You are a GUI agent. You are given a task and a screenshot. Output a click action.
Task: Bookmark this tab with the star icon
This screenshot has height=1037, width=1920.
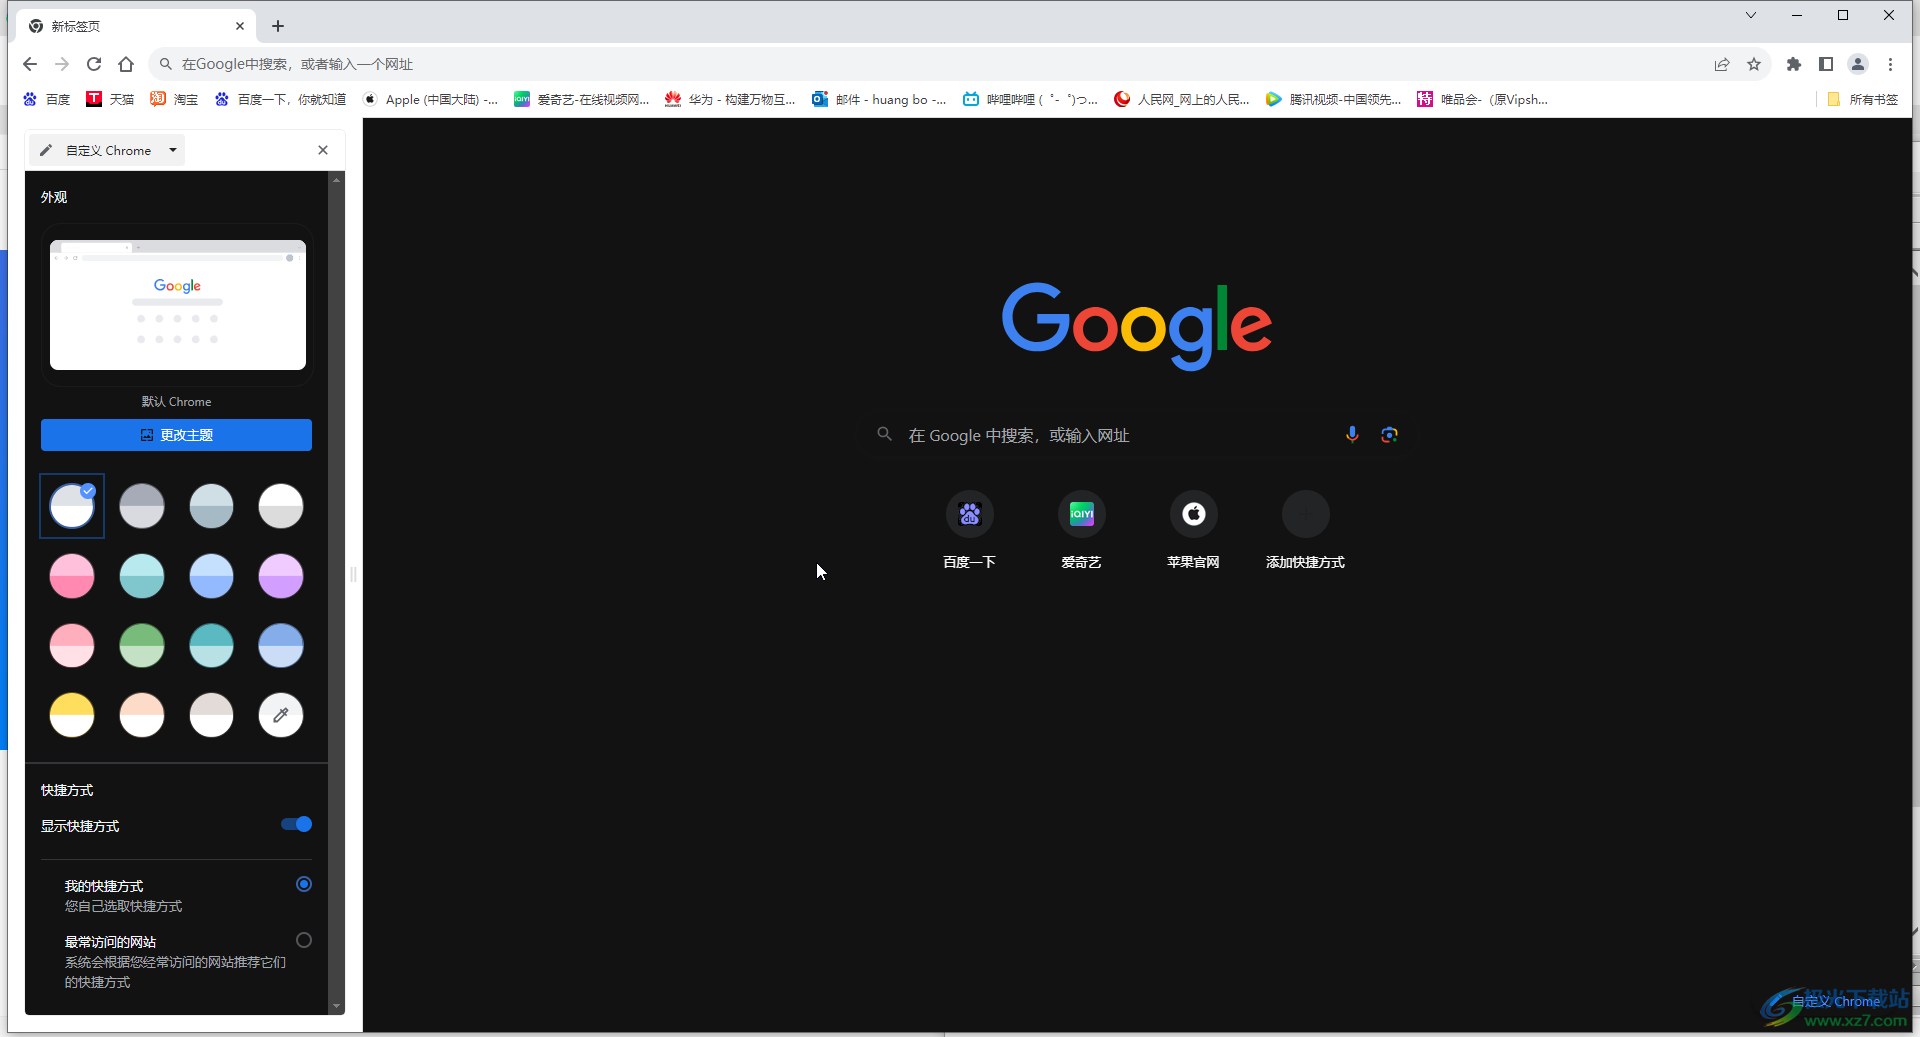[x=1754, y=64]
